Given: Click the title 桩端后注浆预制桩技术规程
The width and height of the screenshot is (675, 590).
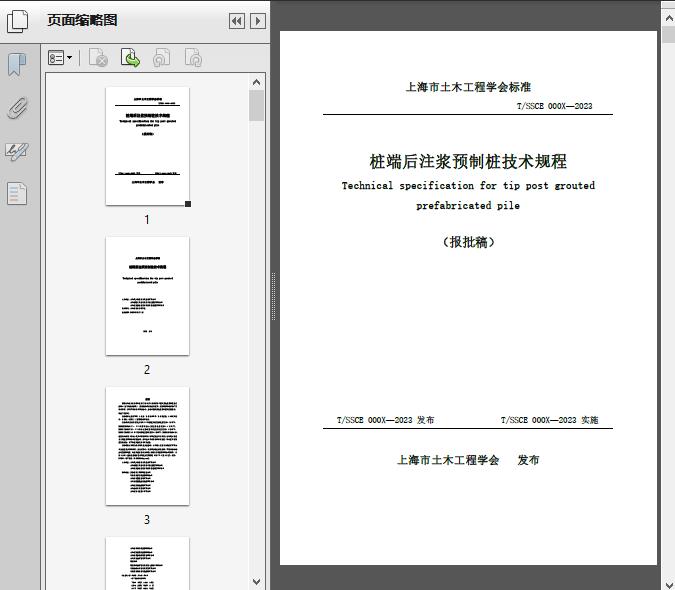Looking at the screenshot, I should [468, 162].
